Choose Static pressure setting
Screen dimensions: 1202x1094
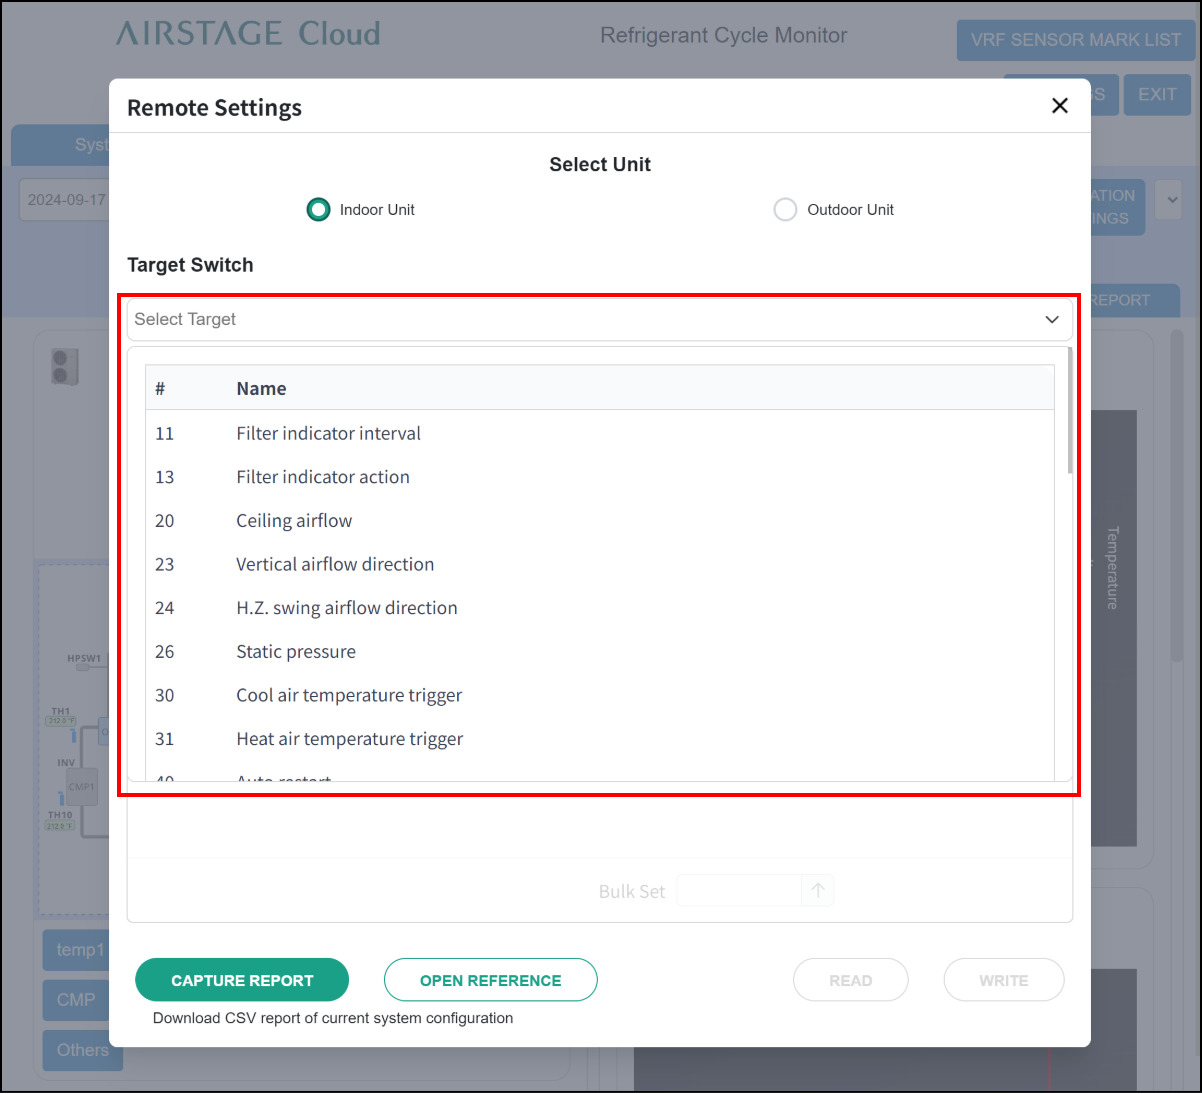point(296,652)
